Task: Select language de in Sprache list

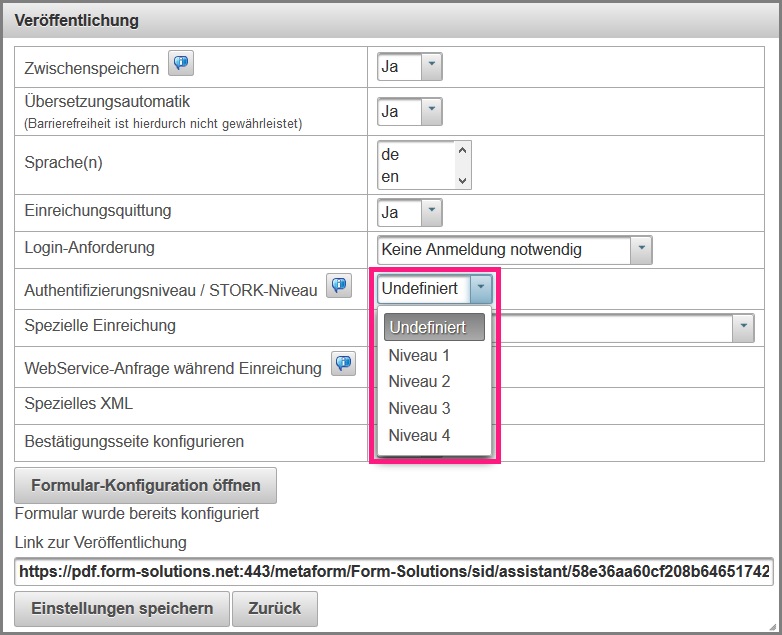Action: (x=414, y=155)
